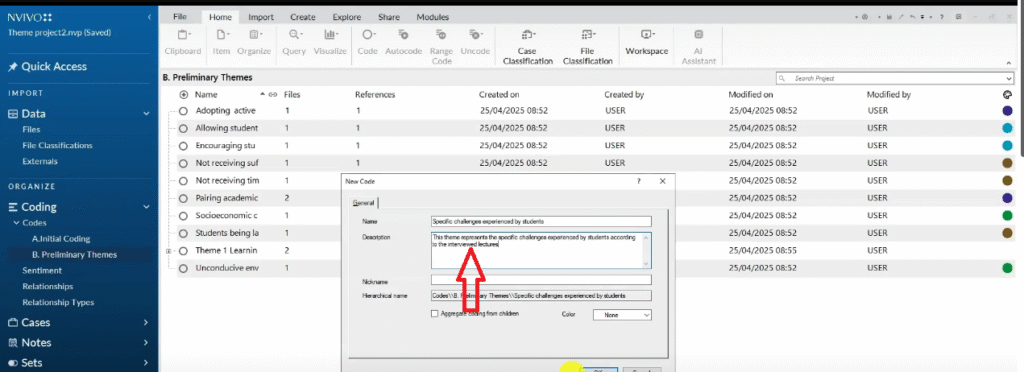Image resolution: width=1024 pixels, height=372 pixels.
Task: Open the A.Initial Coding folder
Action: pyautogui.click(x=61, y=239)
